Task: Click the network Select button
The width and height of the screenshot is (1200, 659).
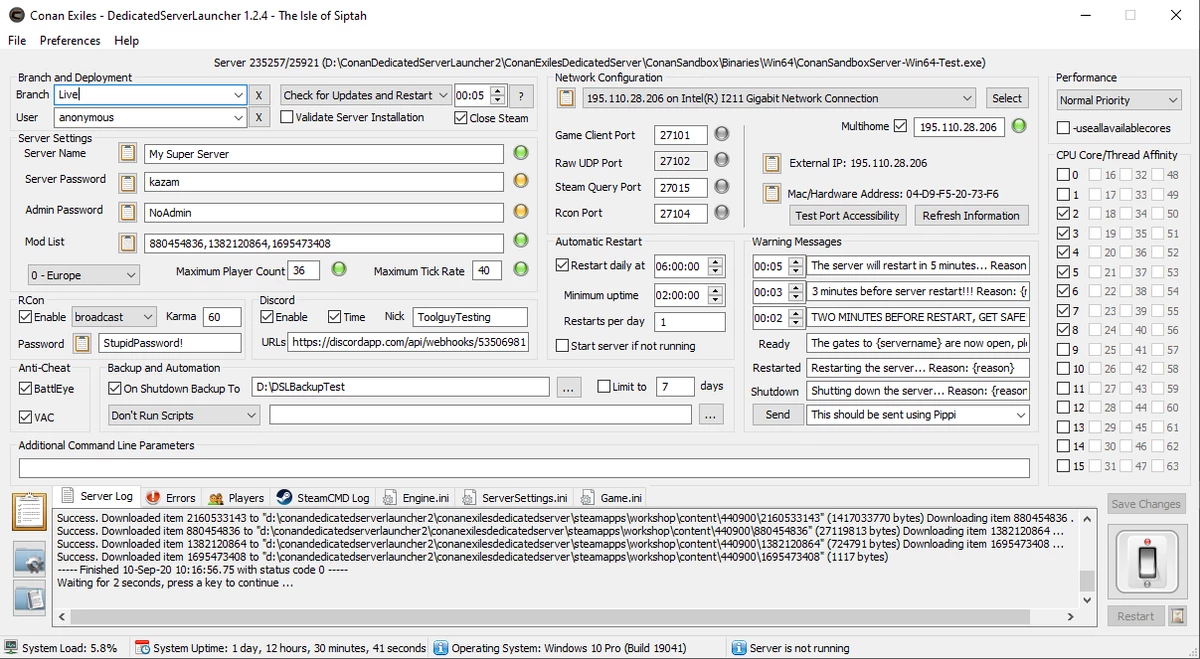Action: [1007, 98]
